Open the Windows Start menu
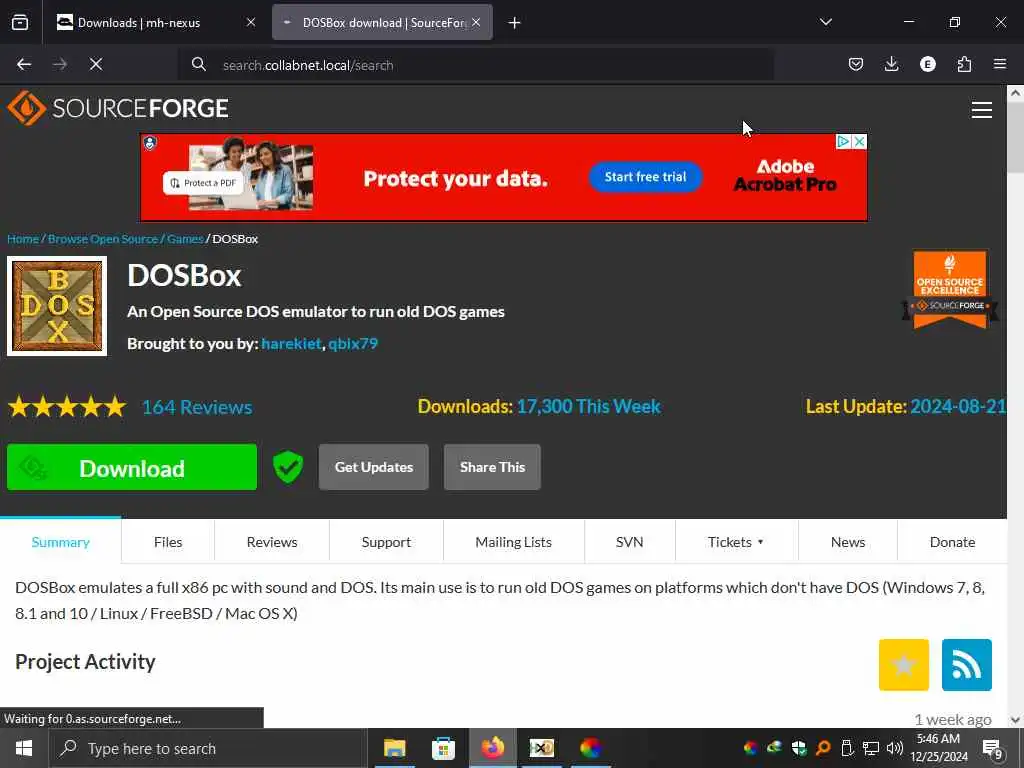1024x768 pixels. click(24, 748)
